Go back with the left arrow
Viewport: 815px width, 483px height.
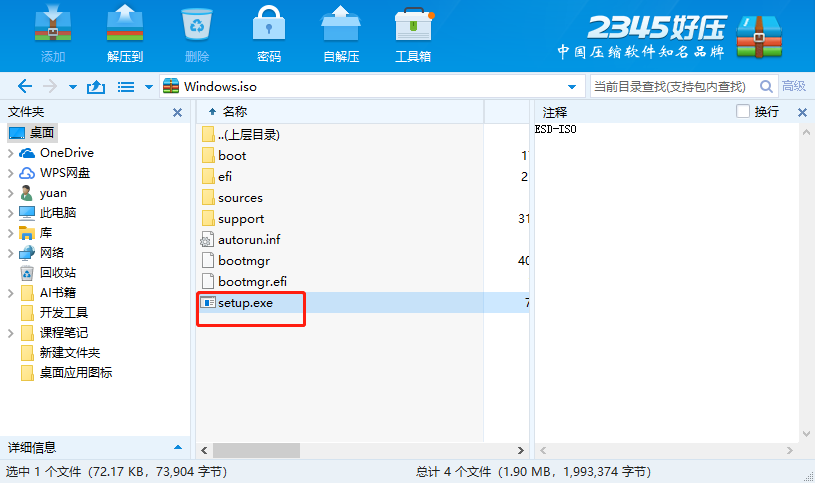(24, 86)
